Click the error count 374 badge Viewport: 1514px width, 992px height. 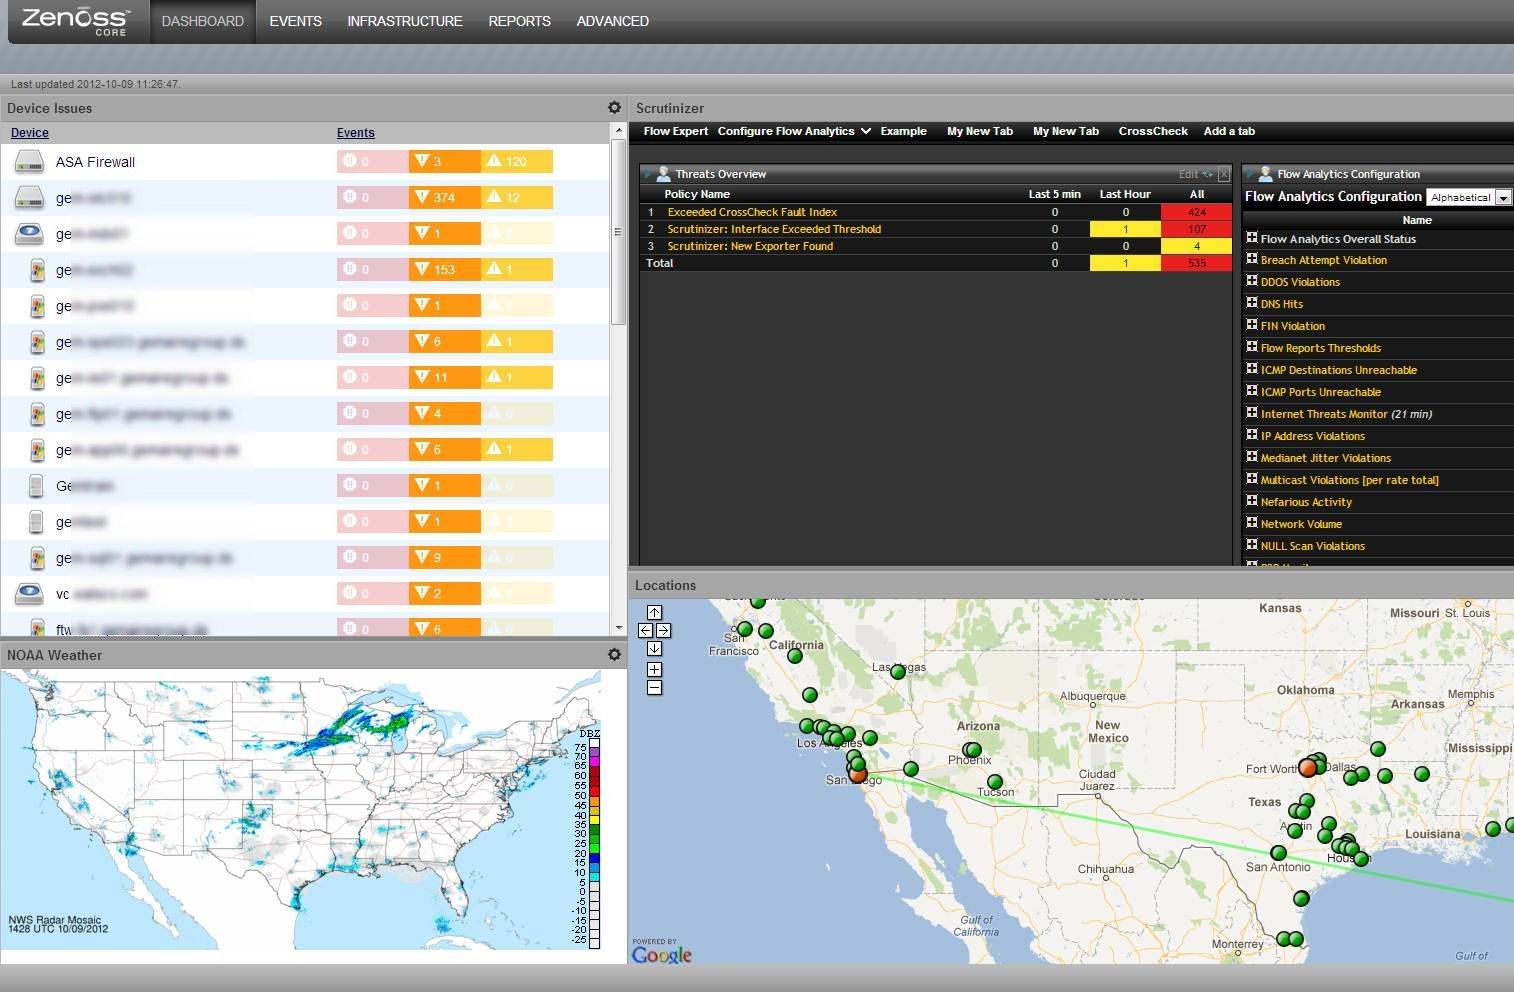[x=445, y=197]
